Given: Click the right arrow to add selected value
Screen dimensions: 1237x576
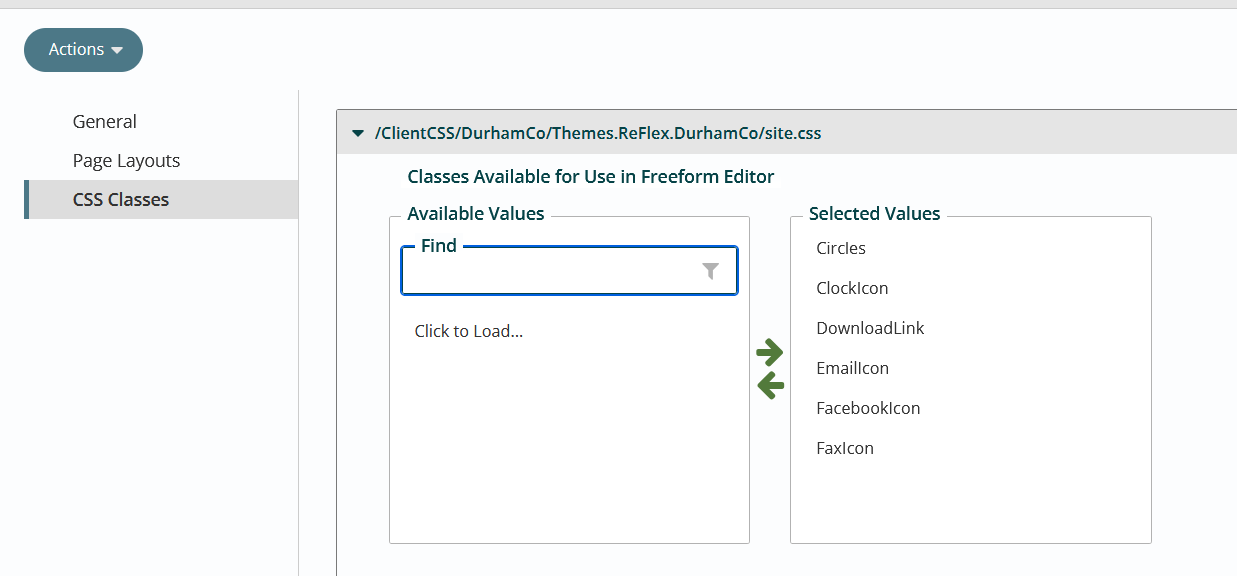Looking at the screenshot, I should pyautogui.click(x=769, y=352).
